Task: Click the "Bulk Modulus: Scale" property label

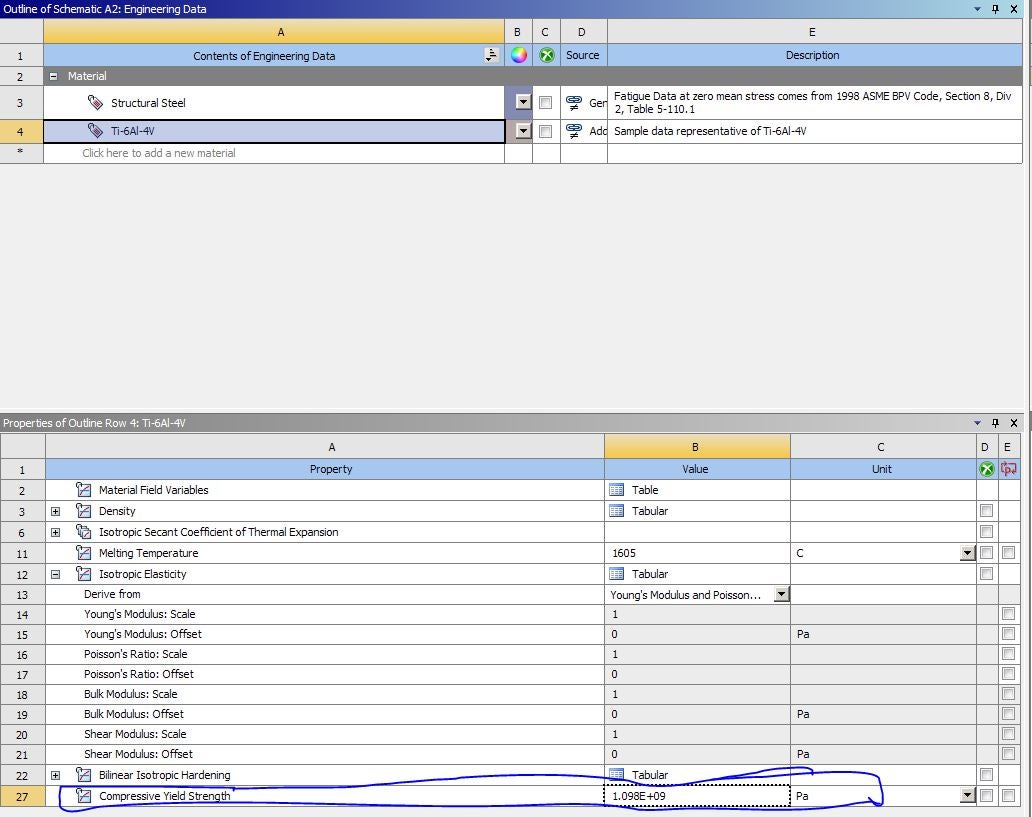Action: [x=130, y=694]
